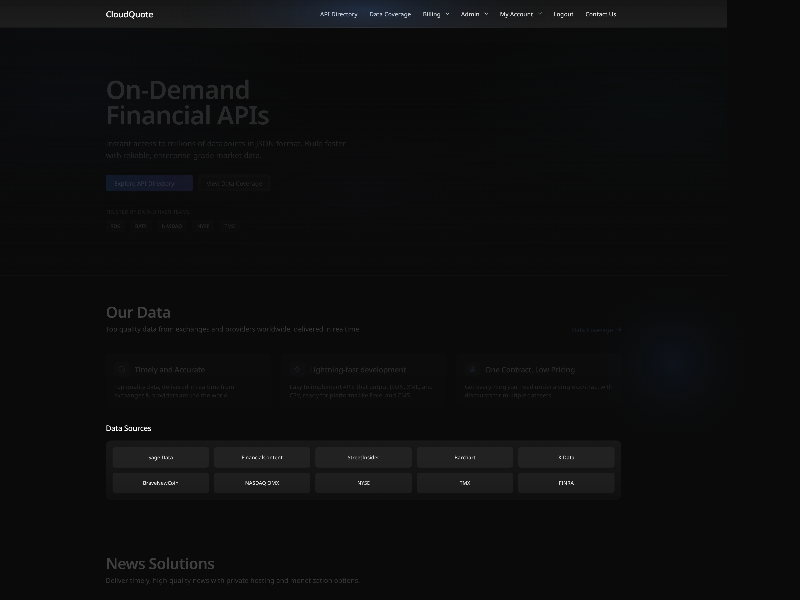This screenshot has height=600, width=800.
Task: Click the CloudQuote logo in the header
Action: 127,14
